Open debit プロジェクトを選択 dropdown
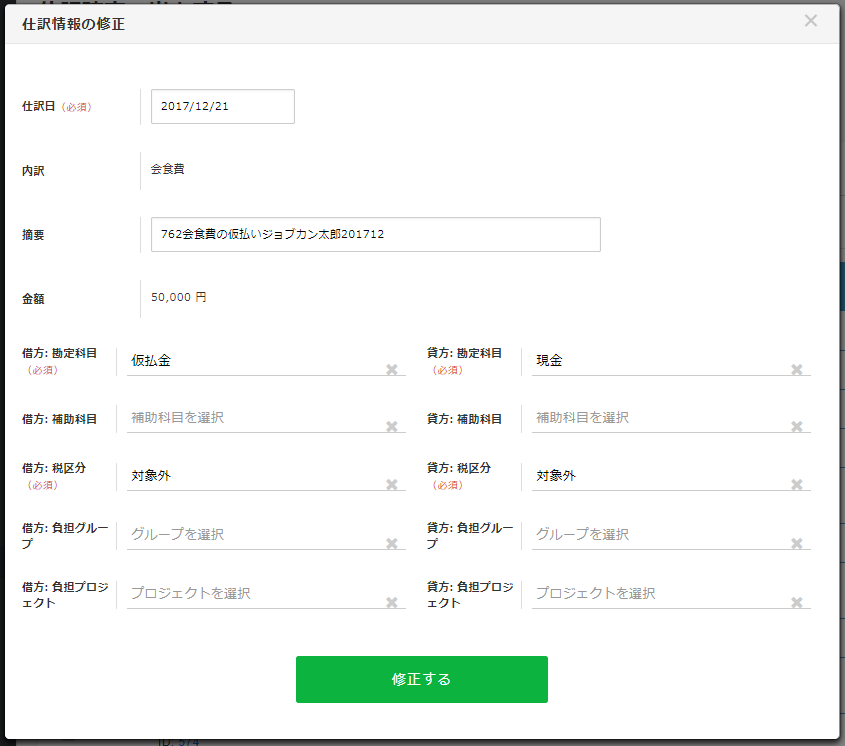The height and width of the screenshot is (746, 845). [250, 594]
